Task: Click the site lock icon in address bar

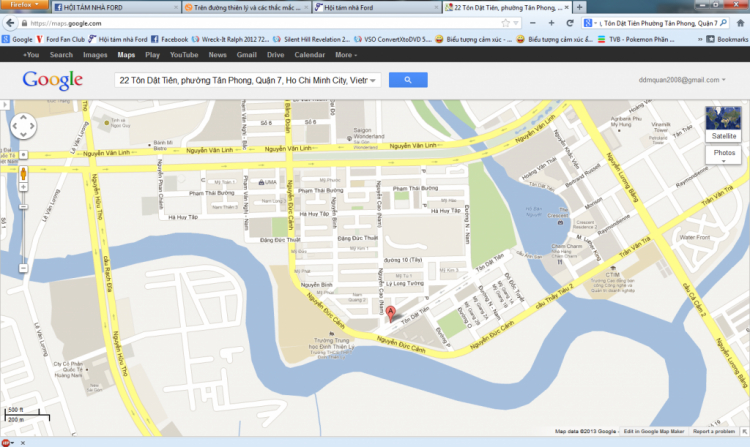Action: 24,23
